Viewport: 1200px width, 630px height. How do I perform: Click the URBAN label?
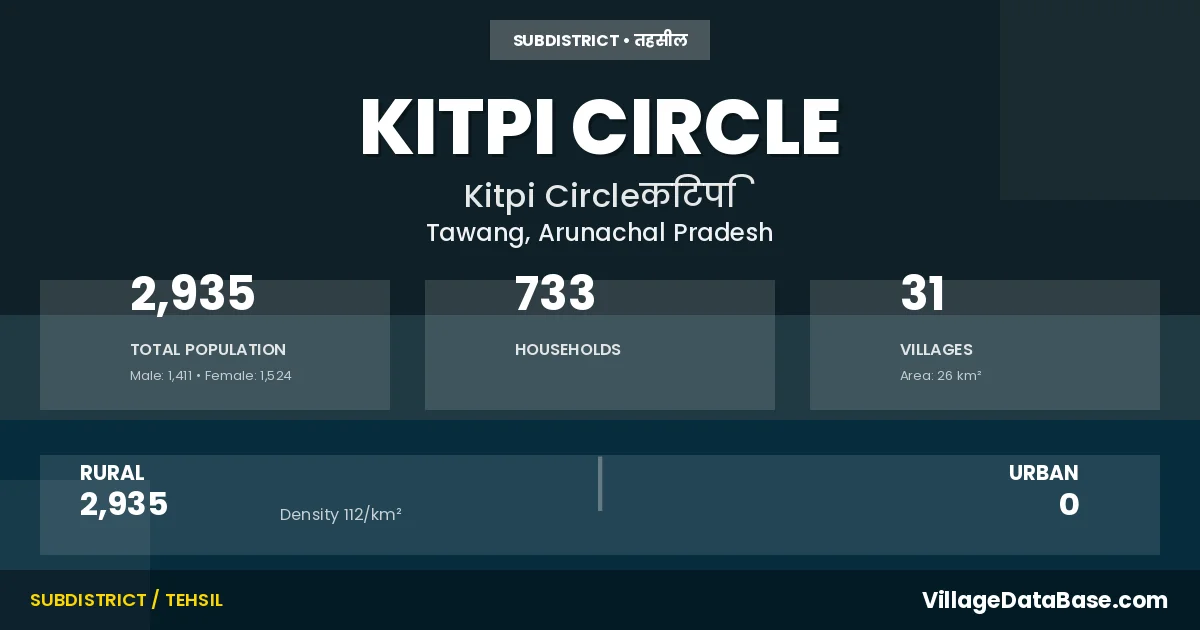1043,473
